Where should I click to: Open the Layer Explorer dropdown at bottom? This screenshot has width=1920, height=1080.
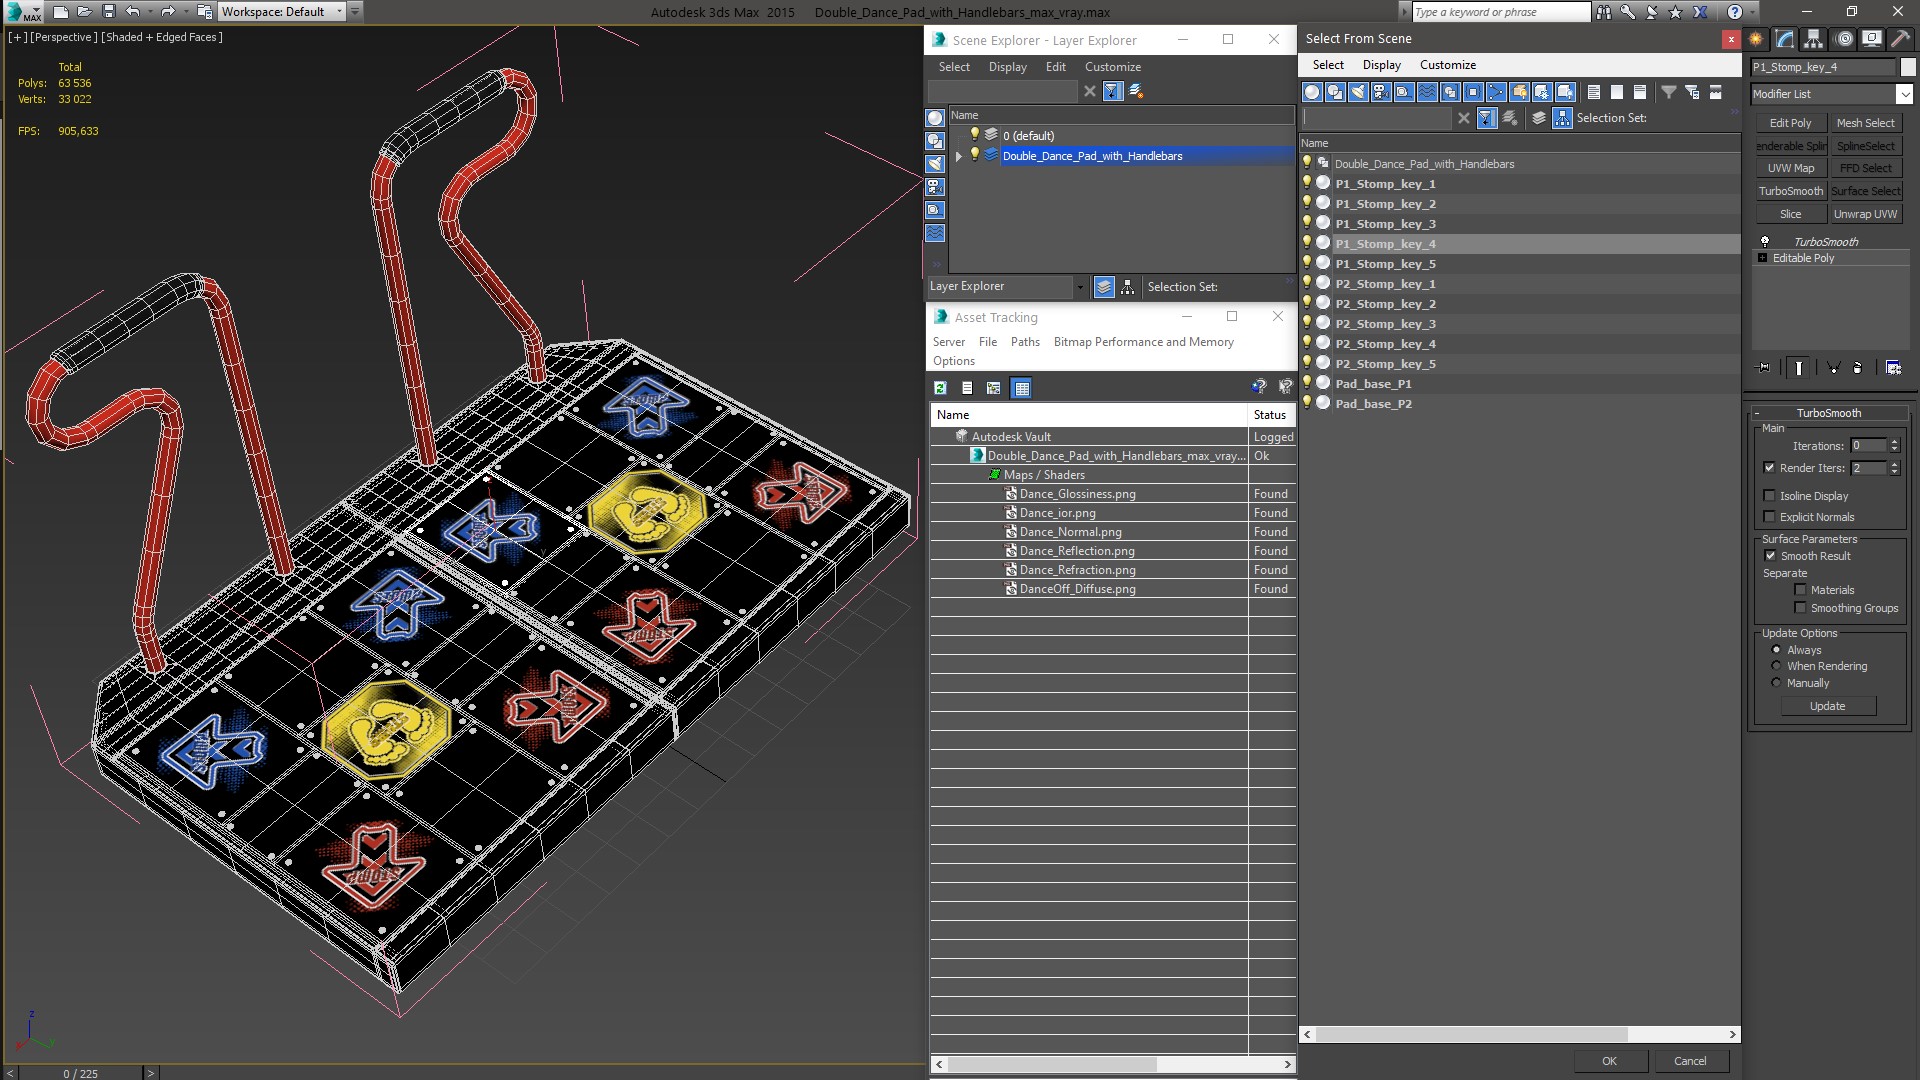tap(1080, 287)
